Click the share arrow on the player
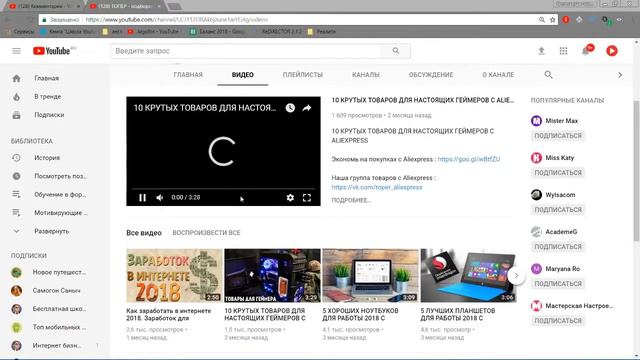Image resolution: width=640 pixels, height=360 pixels. [307, 108]
